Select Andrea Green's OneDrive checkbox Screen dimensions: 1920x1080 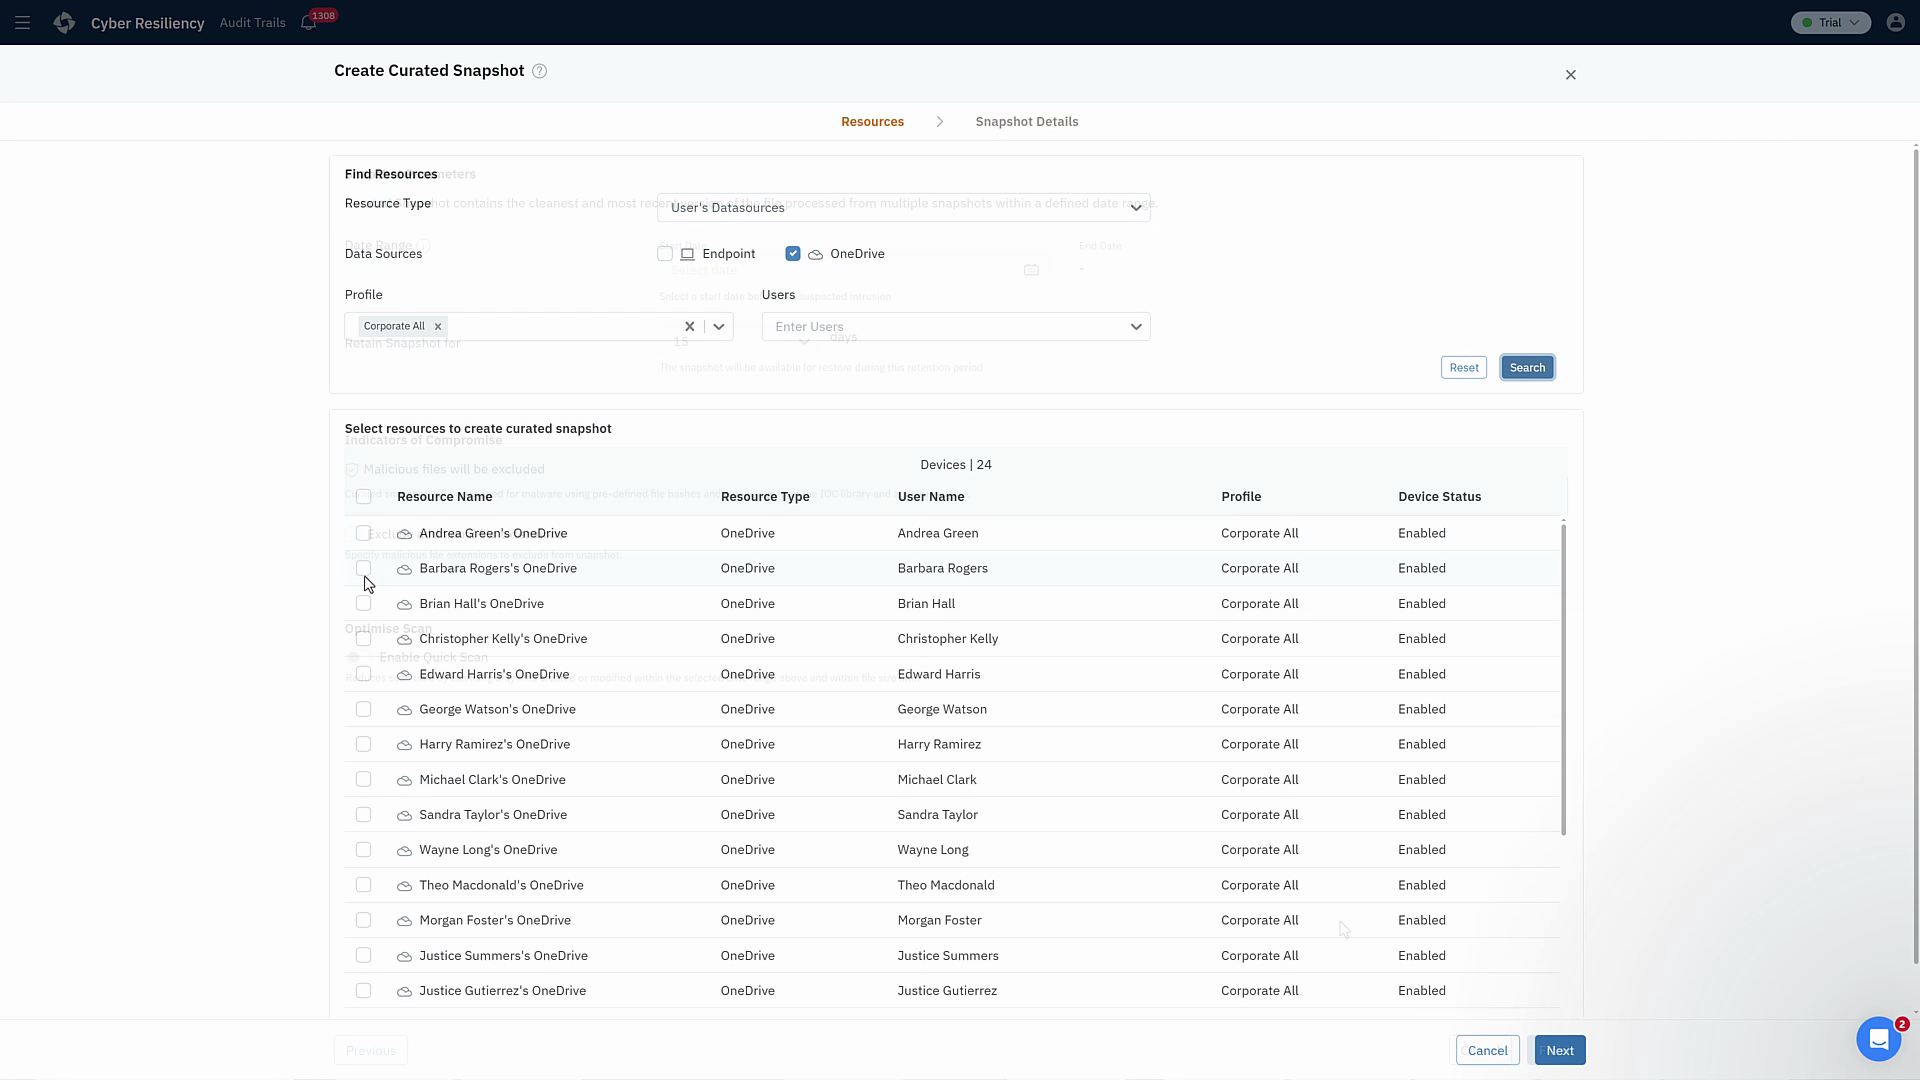tap(363, 533)
